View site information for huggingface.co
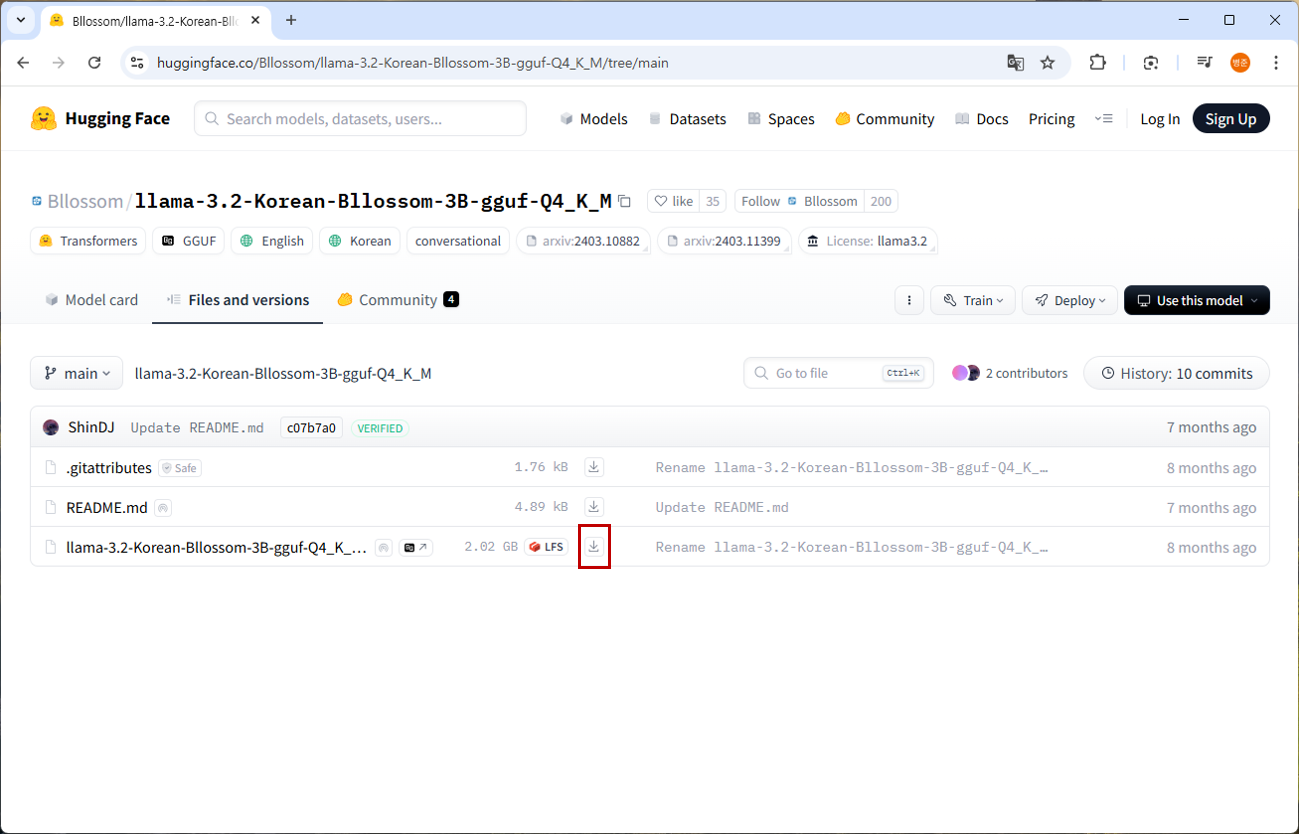 (x=138, y=62)
